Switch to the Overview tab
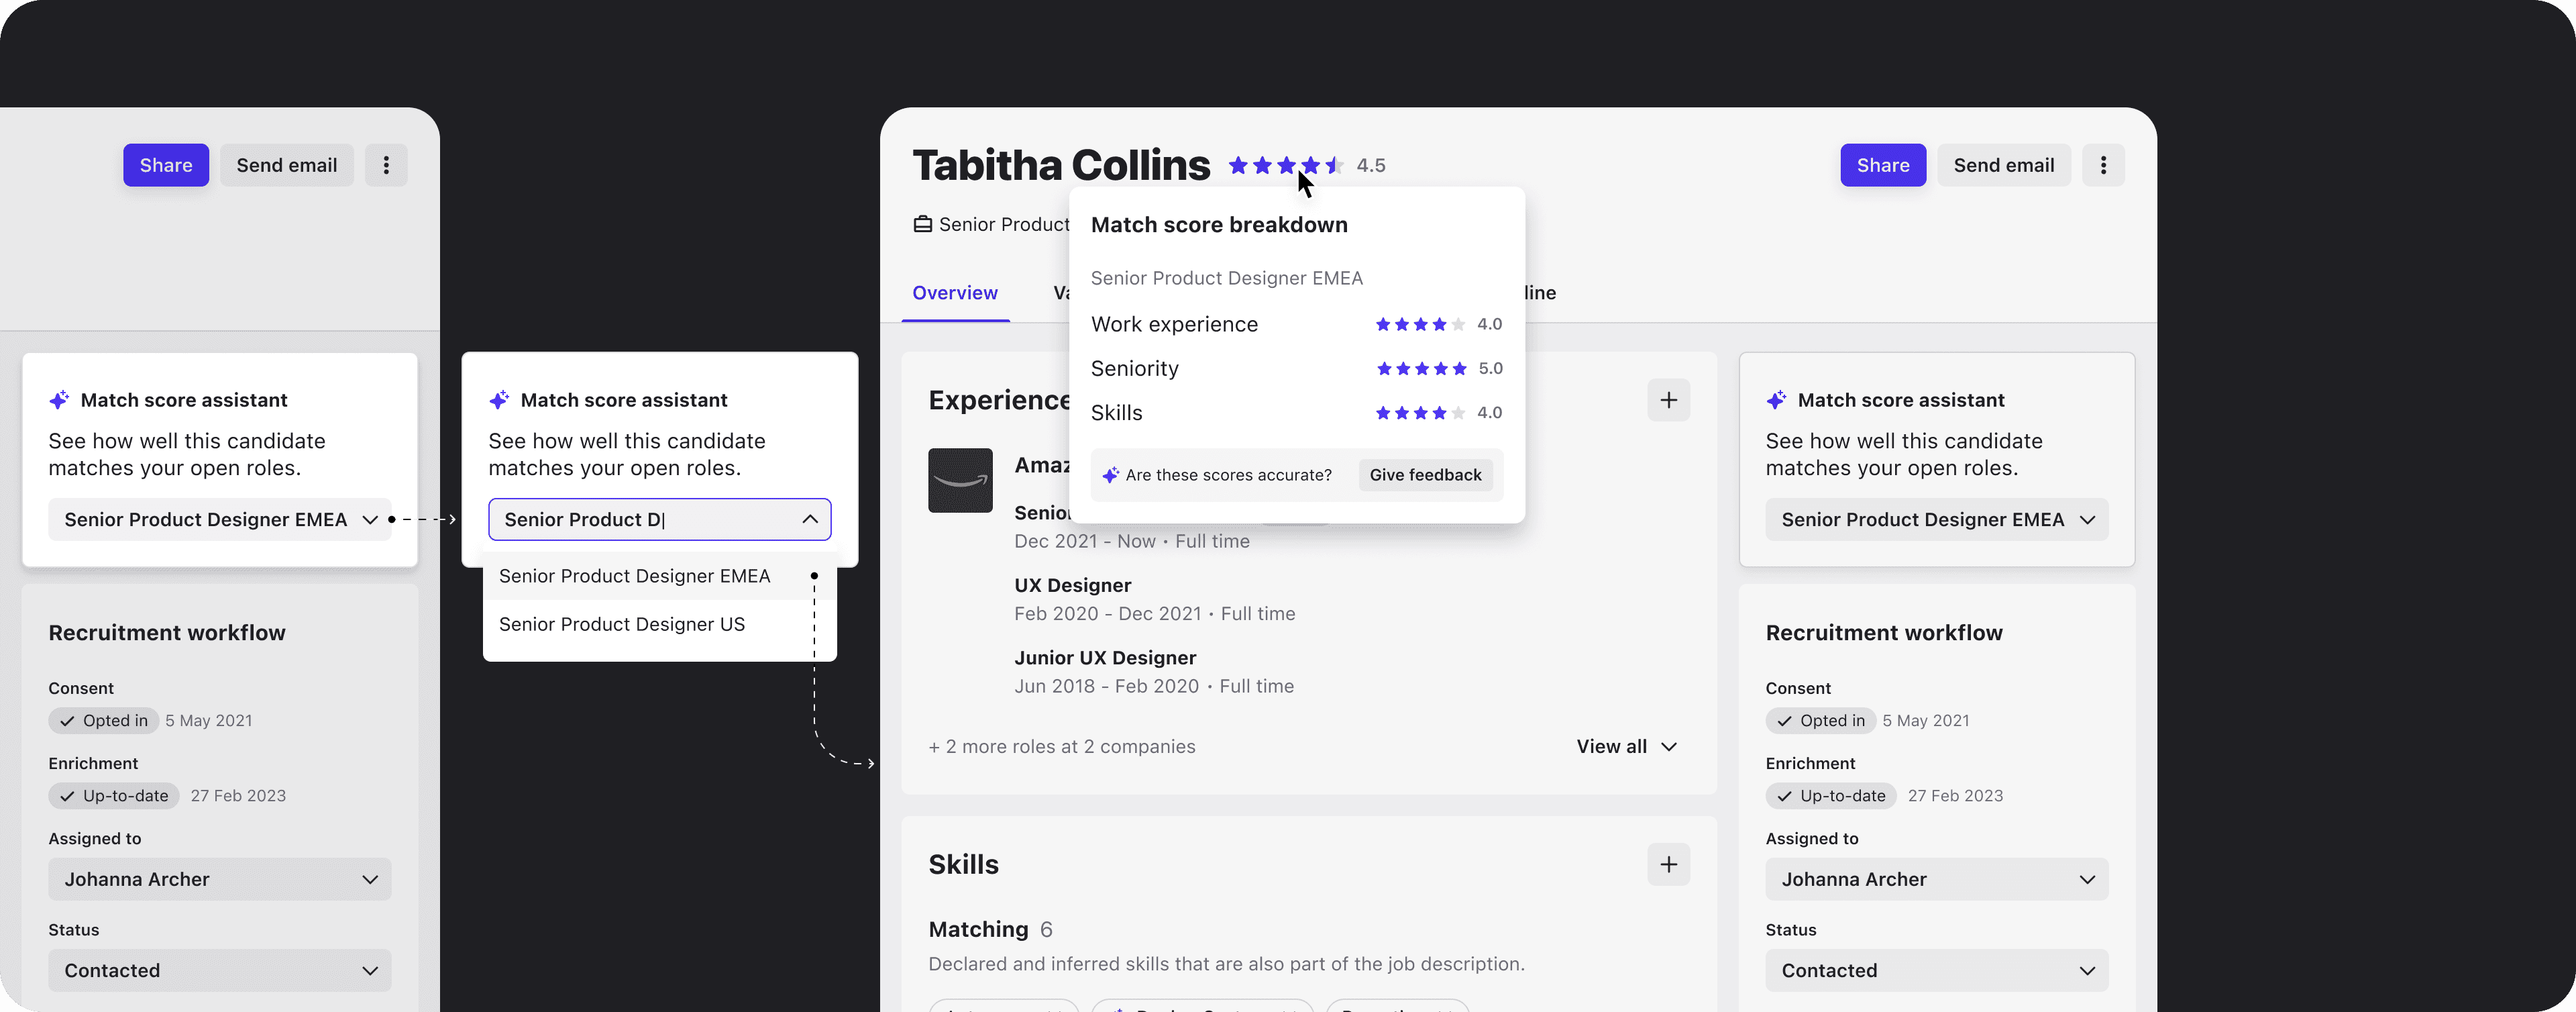The image size is (2576, 1012). 954,293
